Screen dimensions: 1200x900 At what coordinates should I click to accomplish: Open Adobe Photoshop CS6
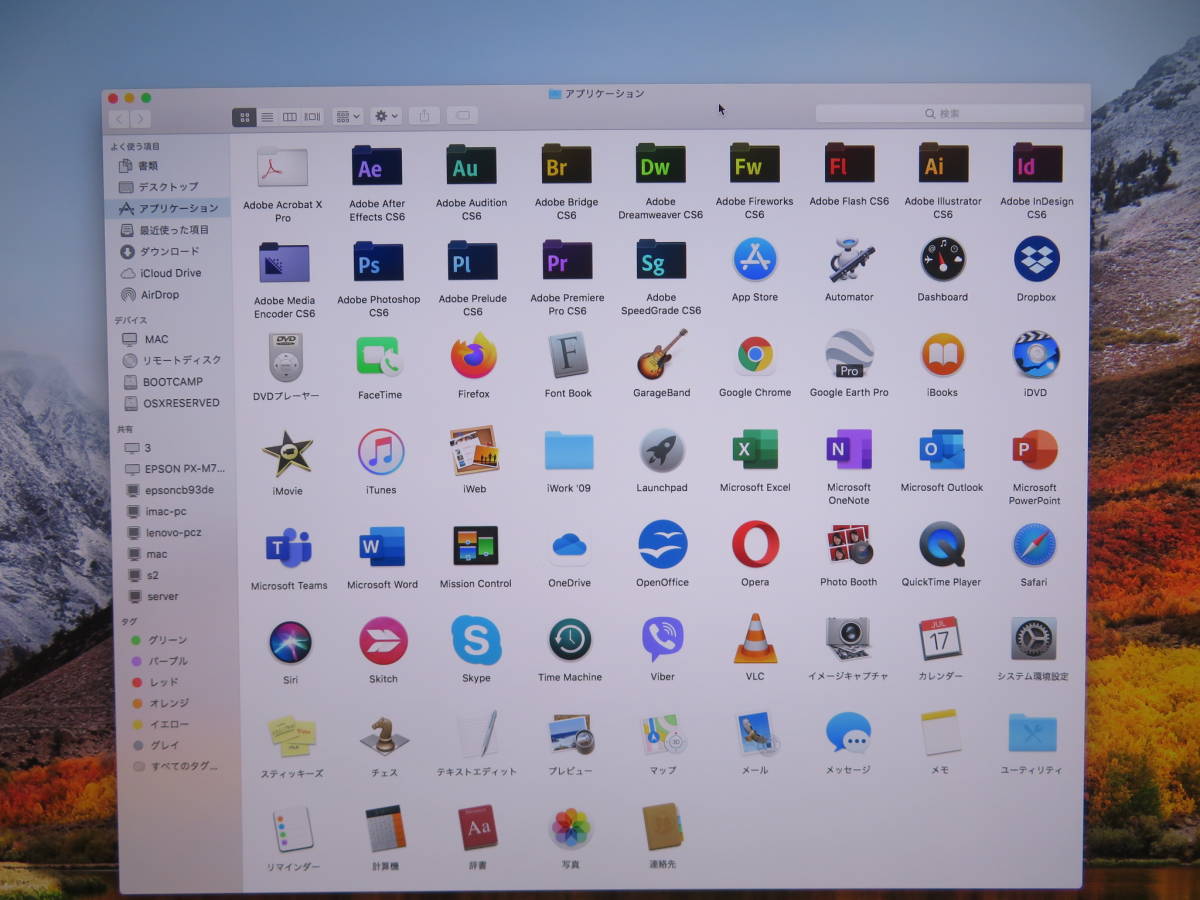[377, 262]
